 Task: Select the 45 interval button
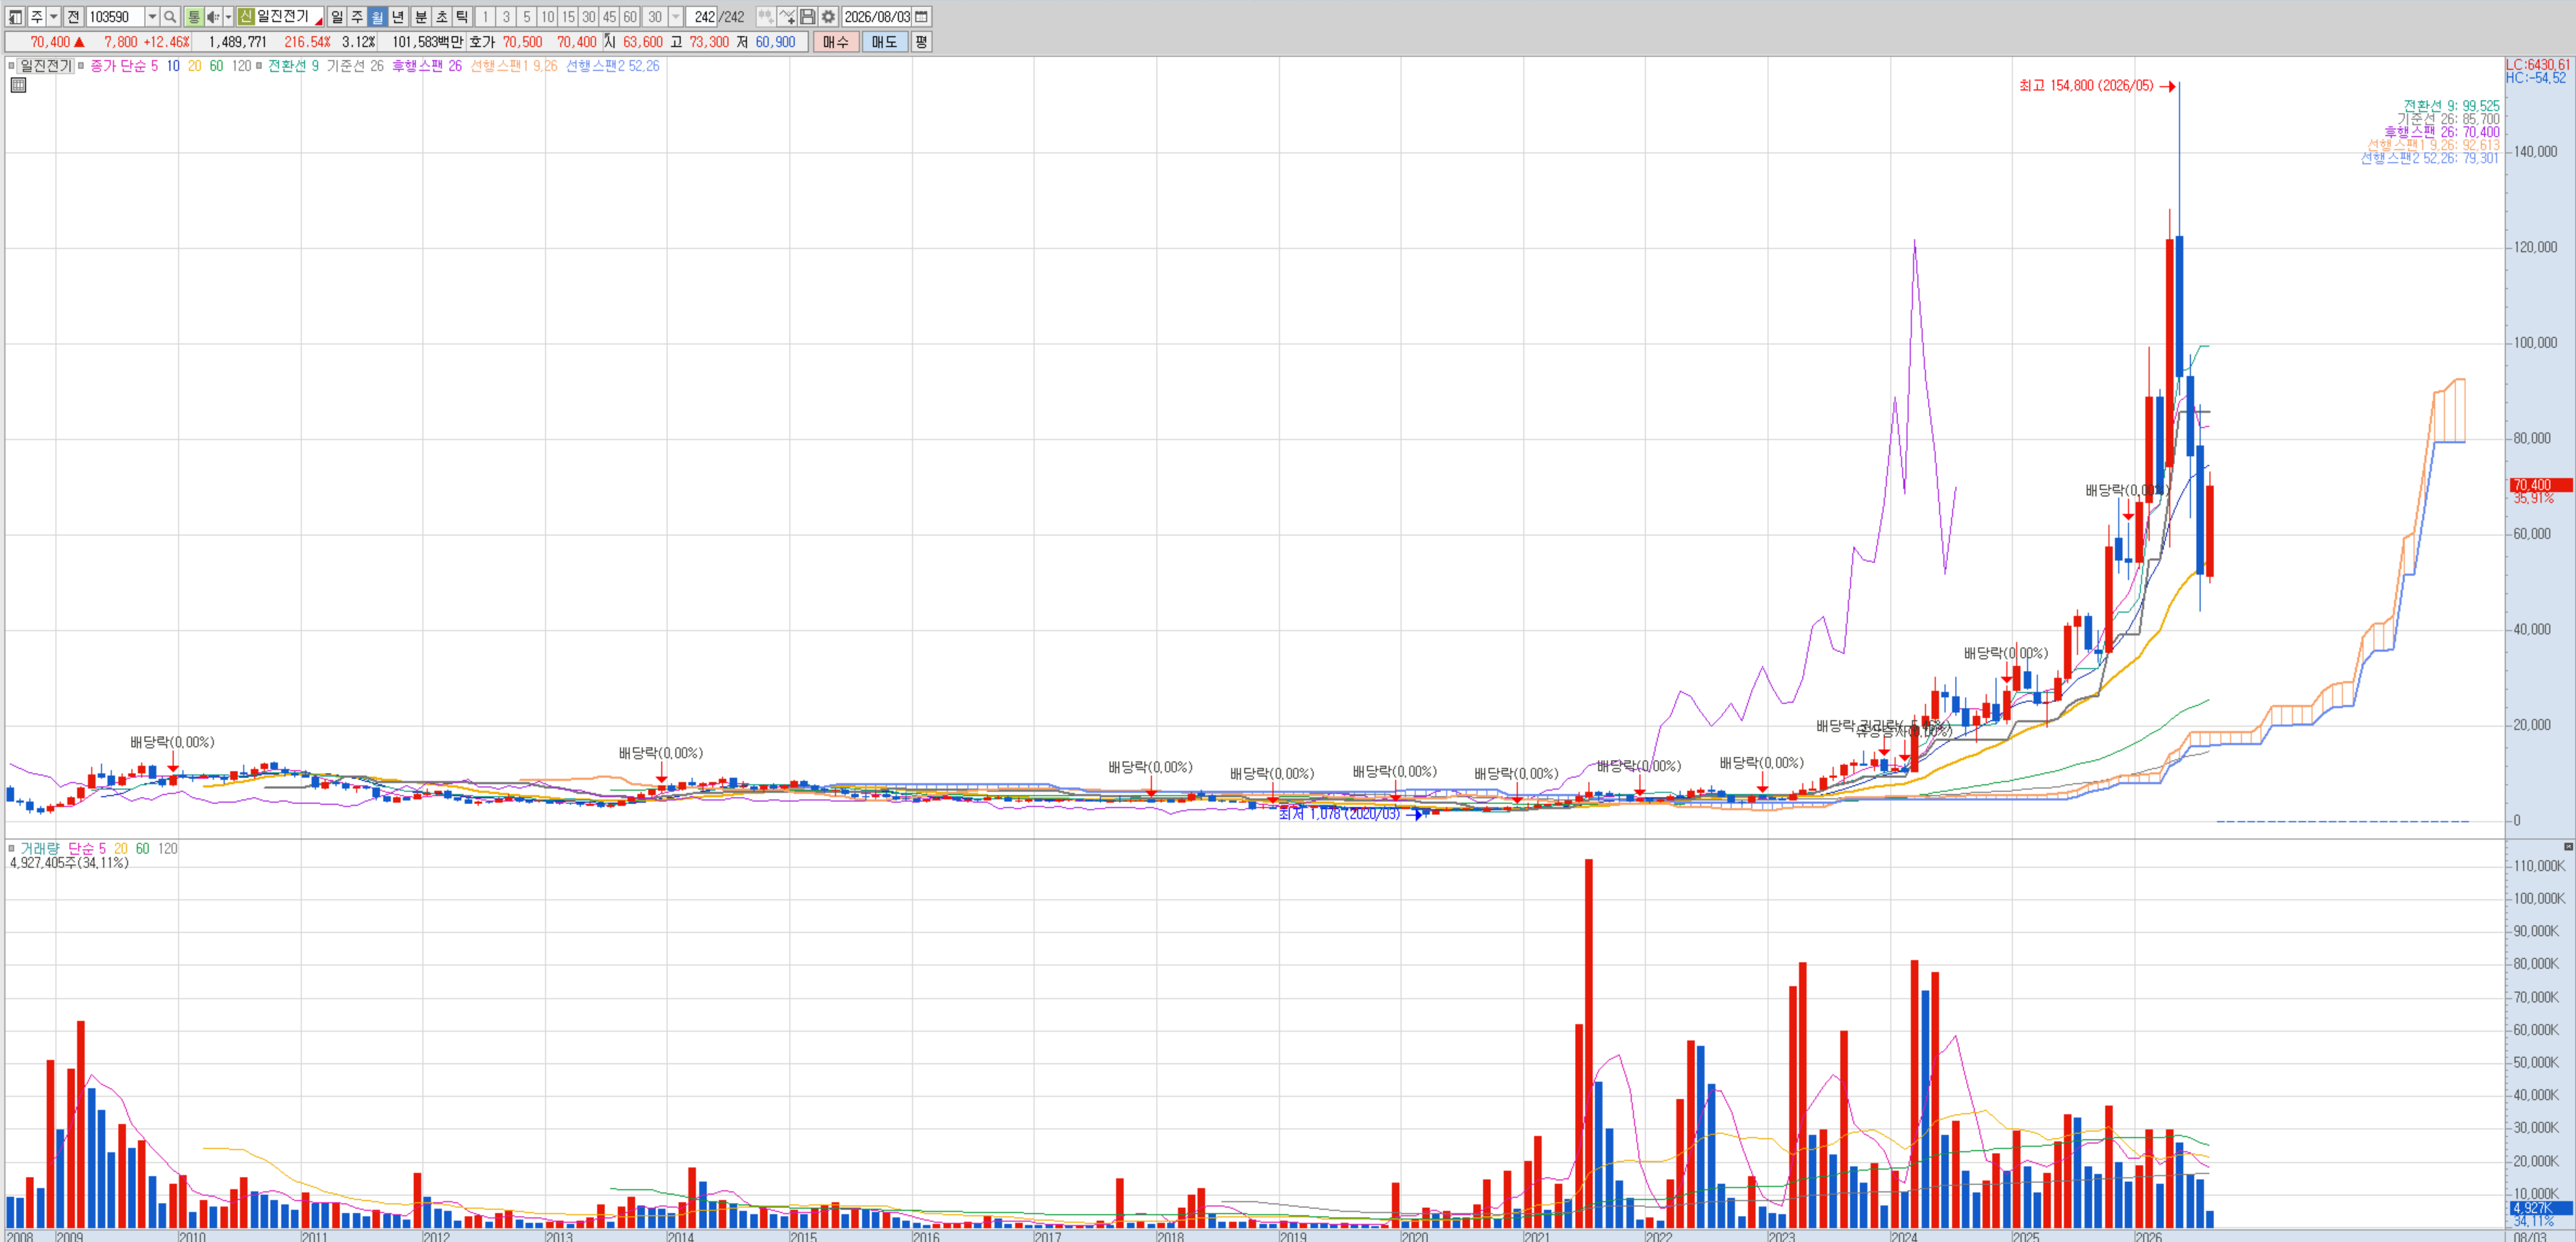pyautogui.click(x=609, y=17)
